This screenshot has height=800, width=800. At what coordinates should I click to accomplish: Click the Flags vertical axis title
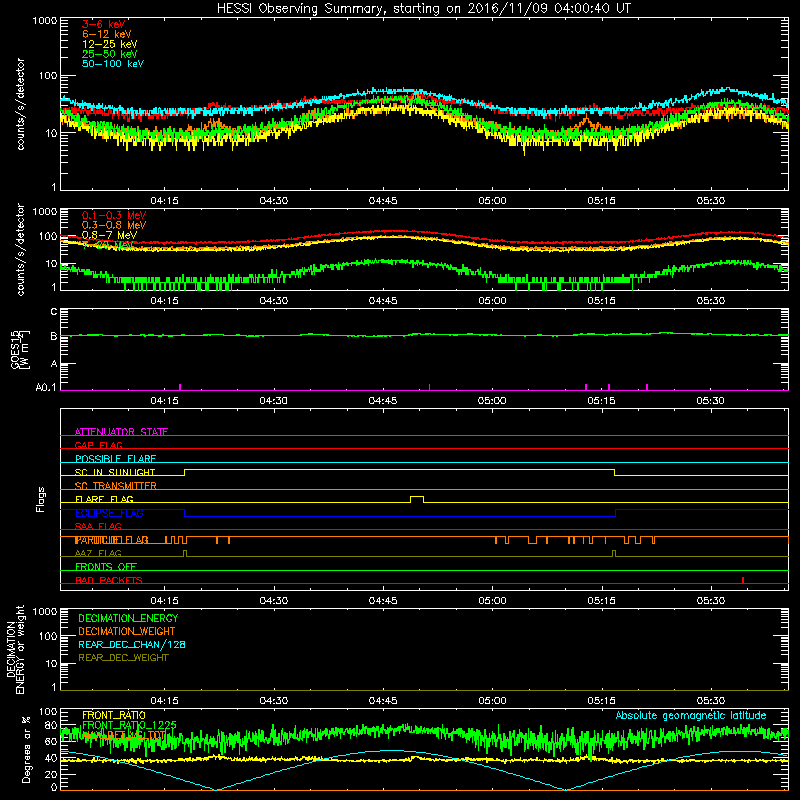[40, 499]
